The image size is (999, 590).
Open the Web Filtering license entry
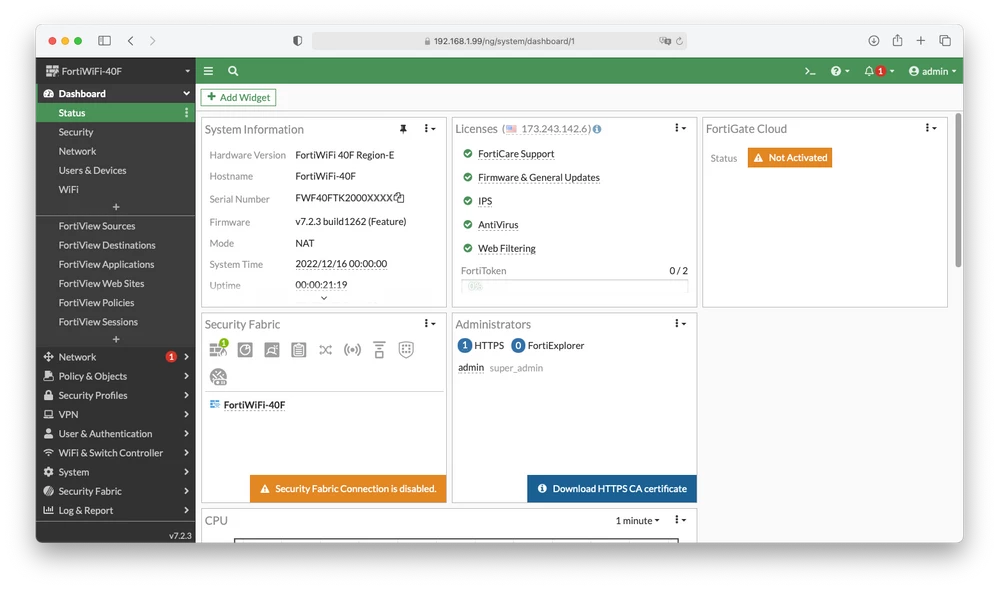[x=507, y=248]
